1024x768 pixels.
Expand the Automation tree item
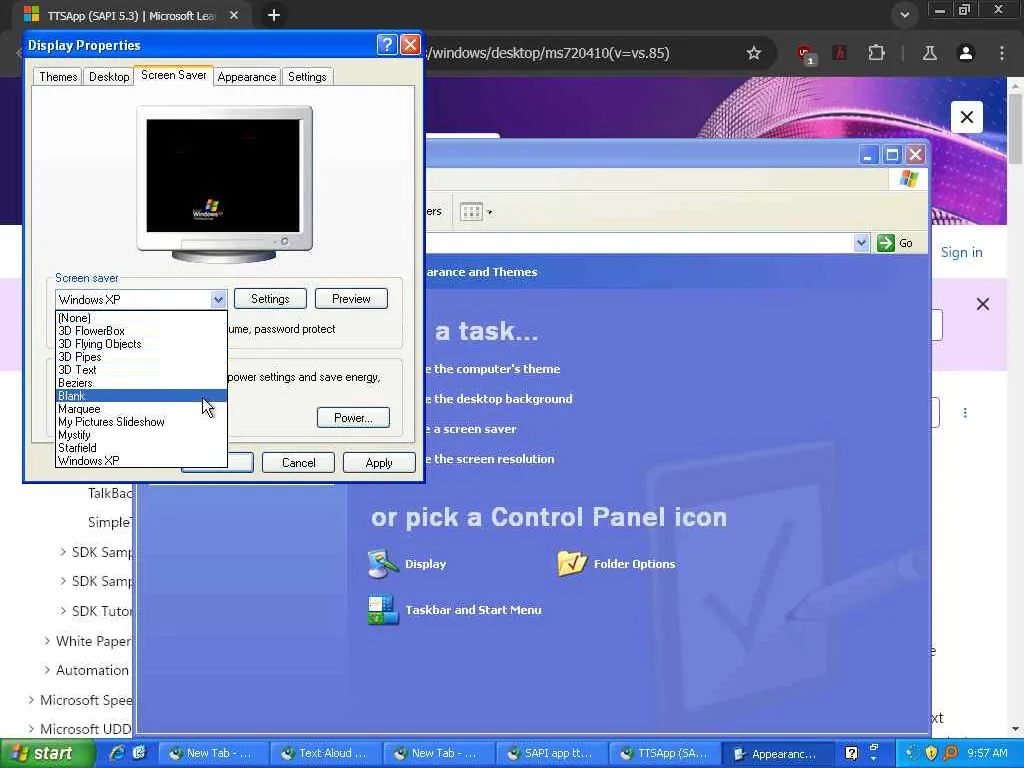click(x=47, y=670)
